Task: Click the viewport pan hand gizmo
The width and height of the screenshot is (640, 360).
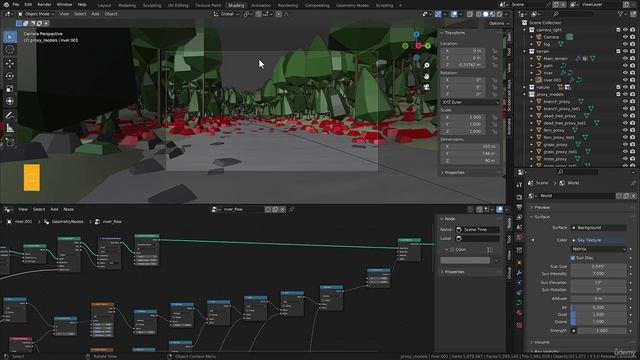Action: tap(427, 76)
